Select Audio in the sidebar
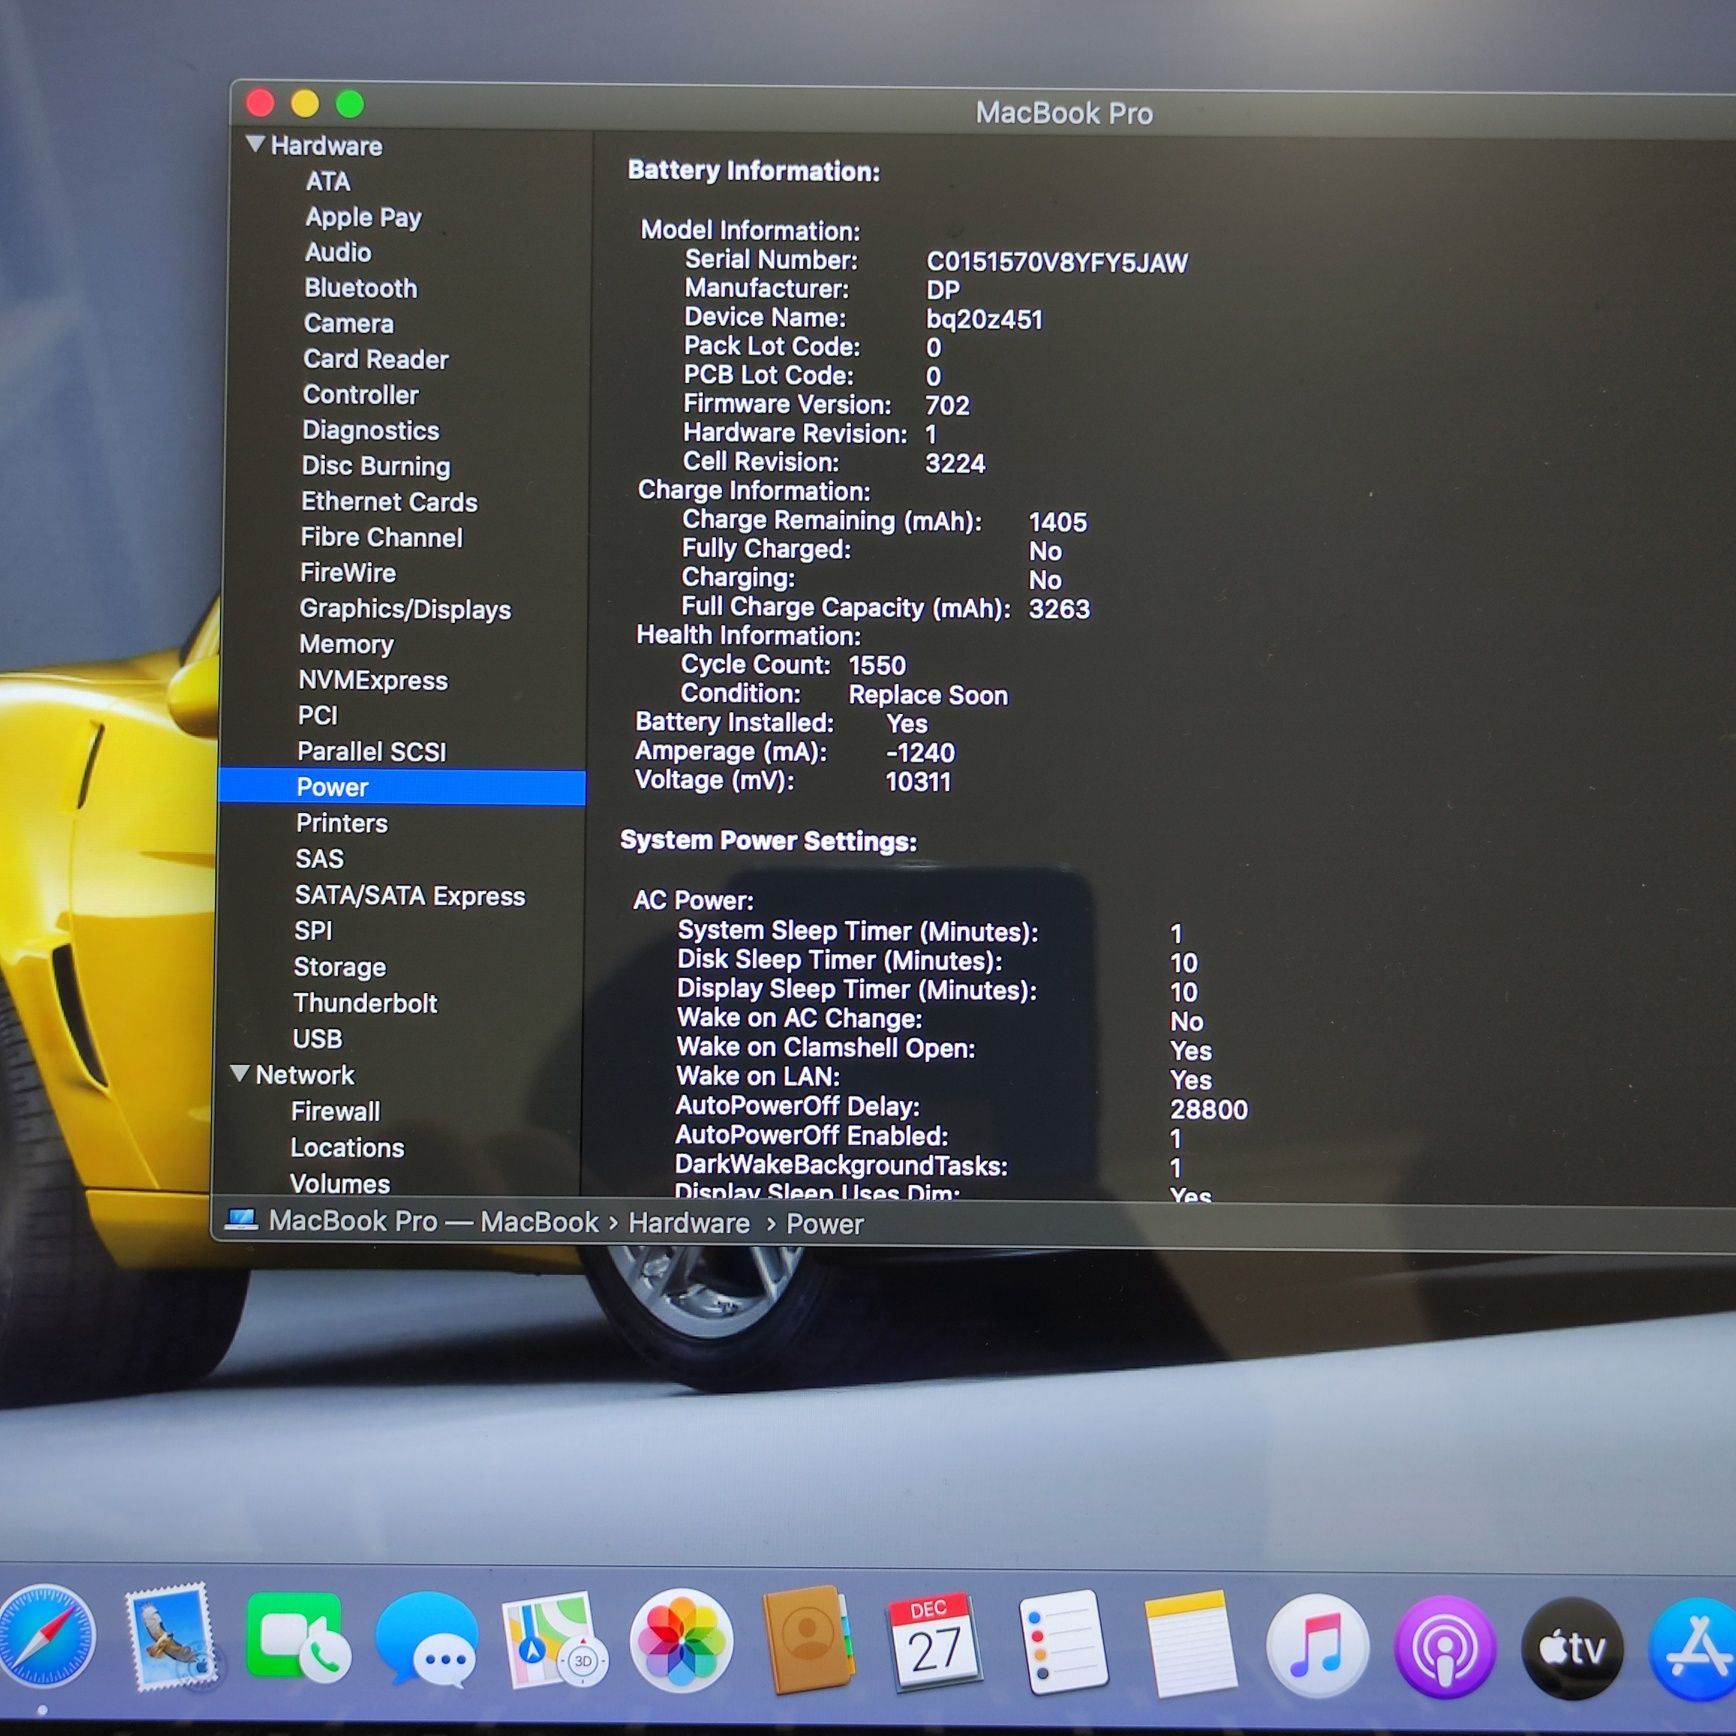The width and height of the screenshot is (1736, 1736). [338, 252]
